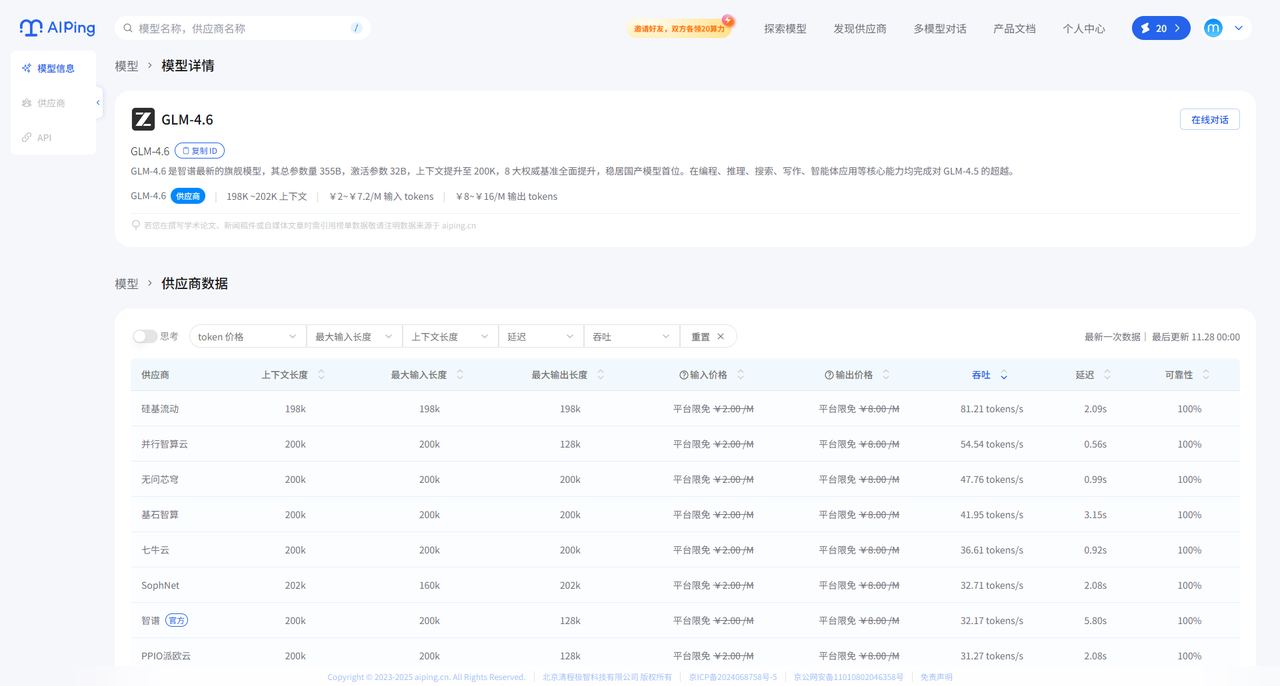Screen dimensions: 1280x686
Task: Open 多模型对话 in top navigation
Action: [x=940, y=29]
